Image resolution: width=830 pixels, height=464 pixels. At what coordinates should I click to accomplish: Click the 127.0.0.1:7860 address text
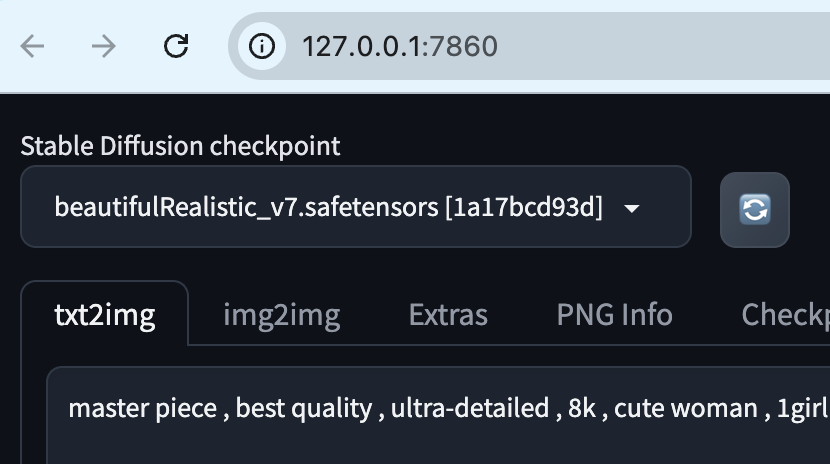(x=400, y=46)
